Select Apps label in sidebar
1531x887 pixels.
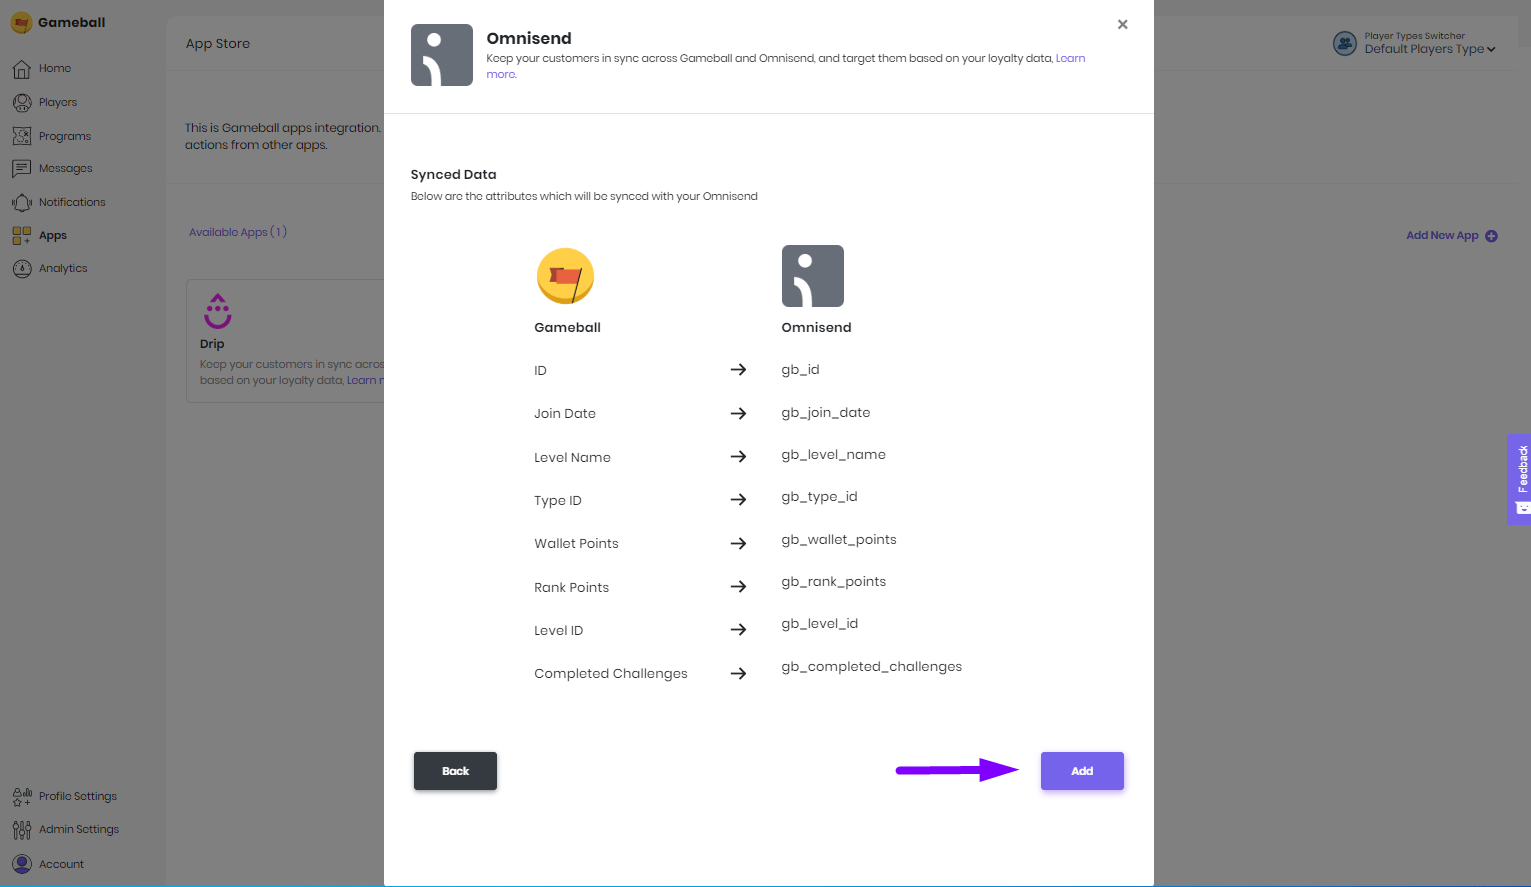53,236
